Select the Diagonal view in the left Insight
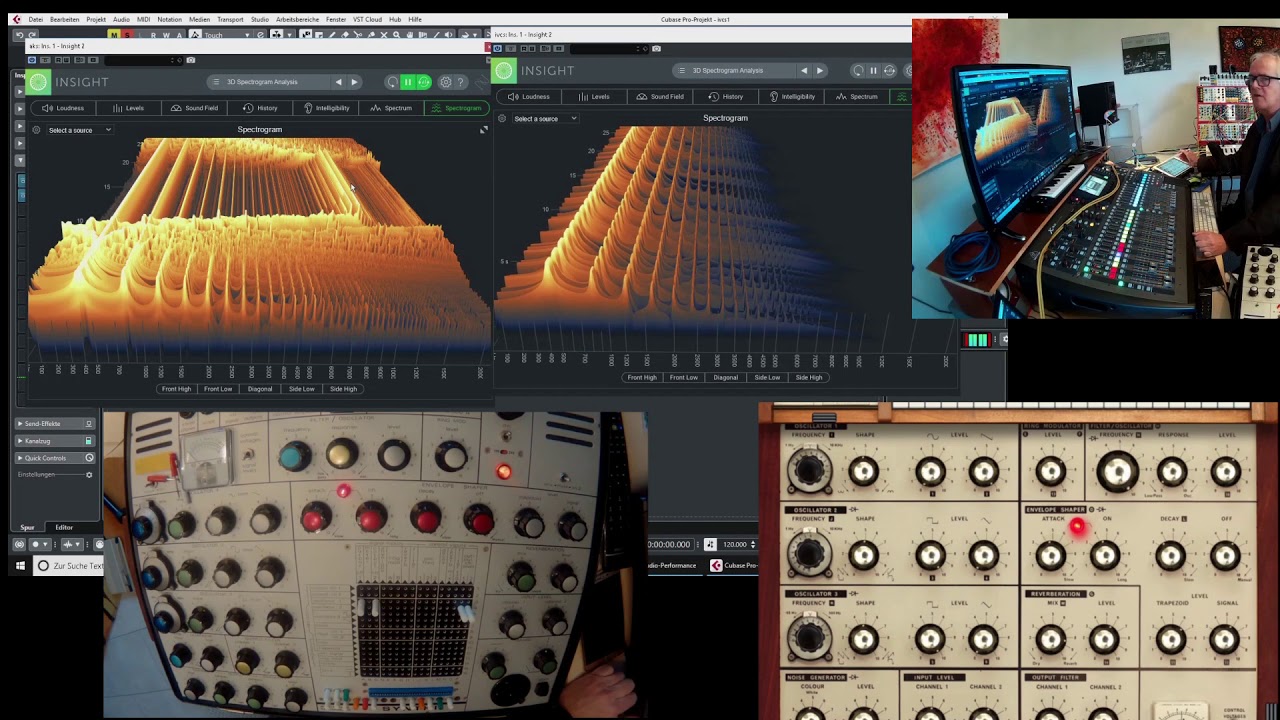Screen dimensions: 1280x720 [259, 389]
